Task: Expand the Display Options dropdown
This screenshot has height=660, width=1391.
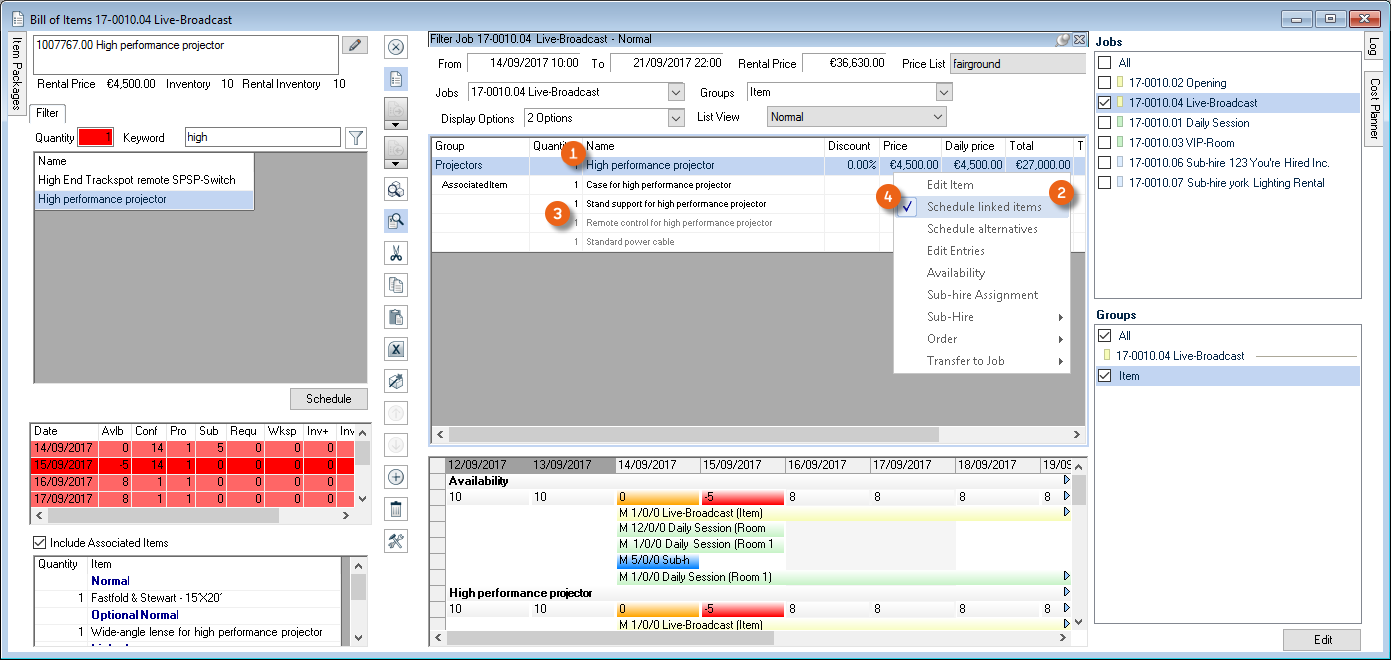Action: (675, 117)
